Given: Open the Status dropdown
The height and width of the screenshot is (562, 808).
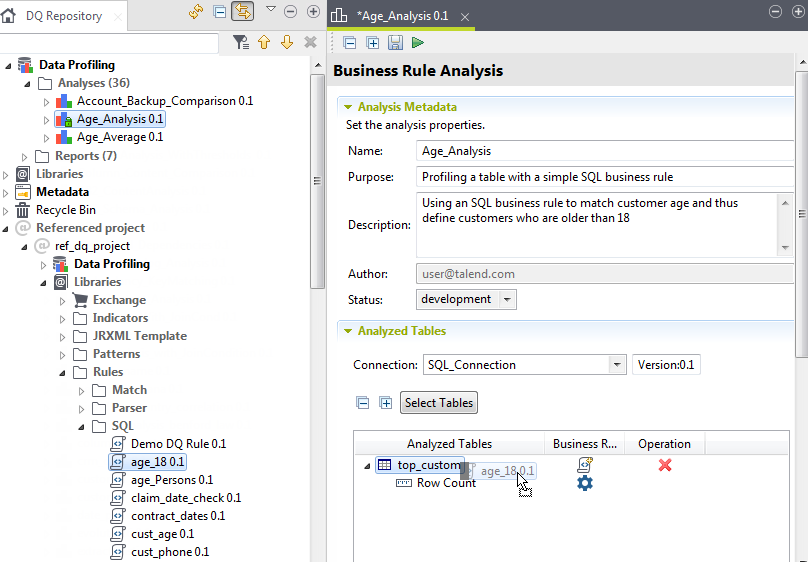Looking at the screenshot, I should pos(507,300).
